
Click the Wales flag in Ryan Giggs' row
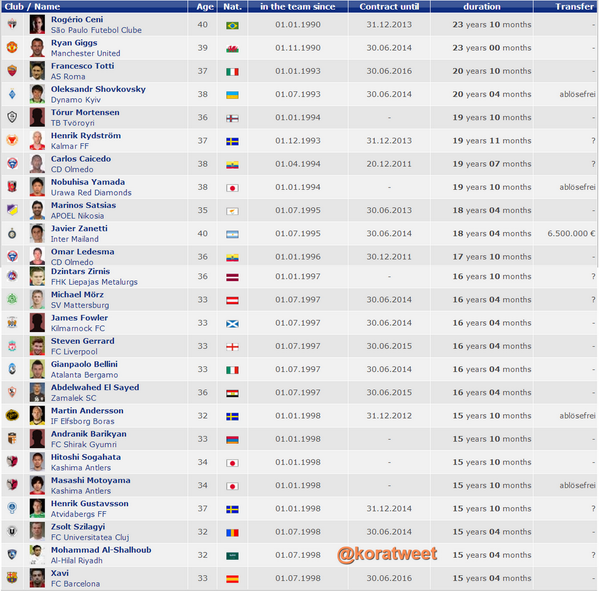point(232,49)
